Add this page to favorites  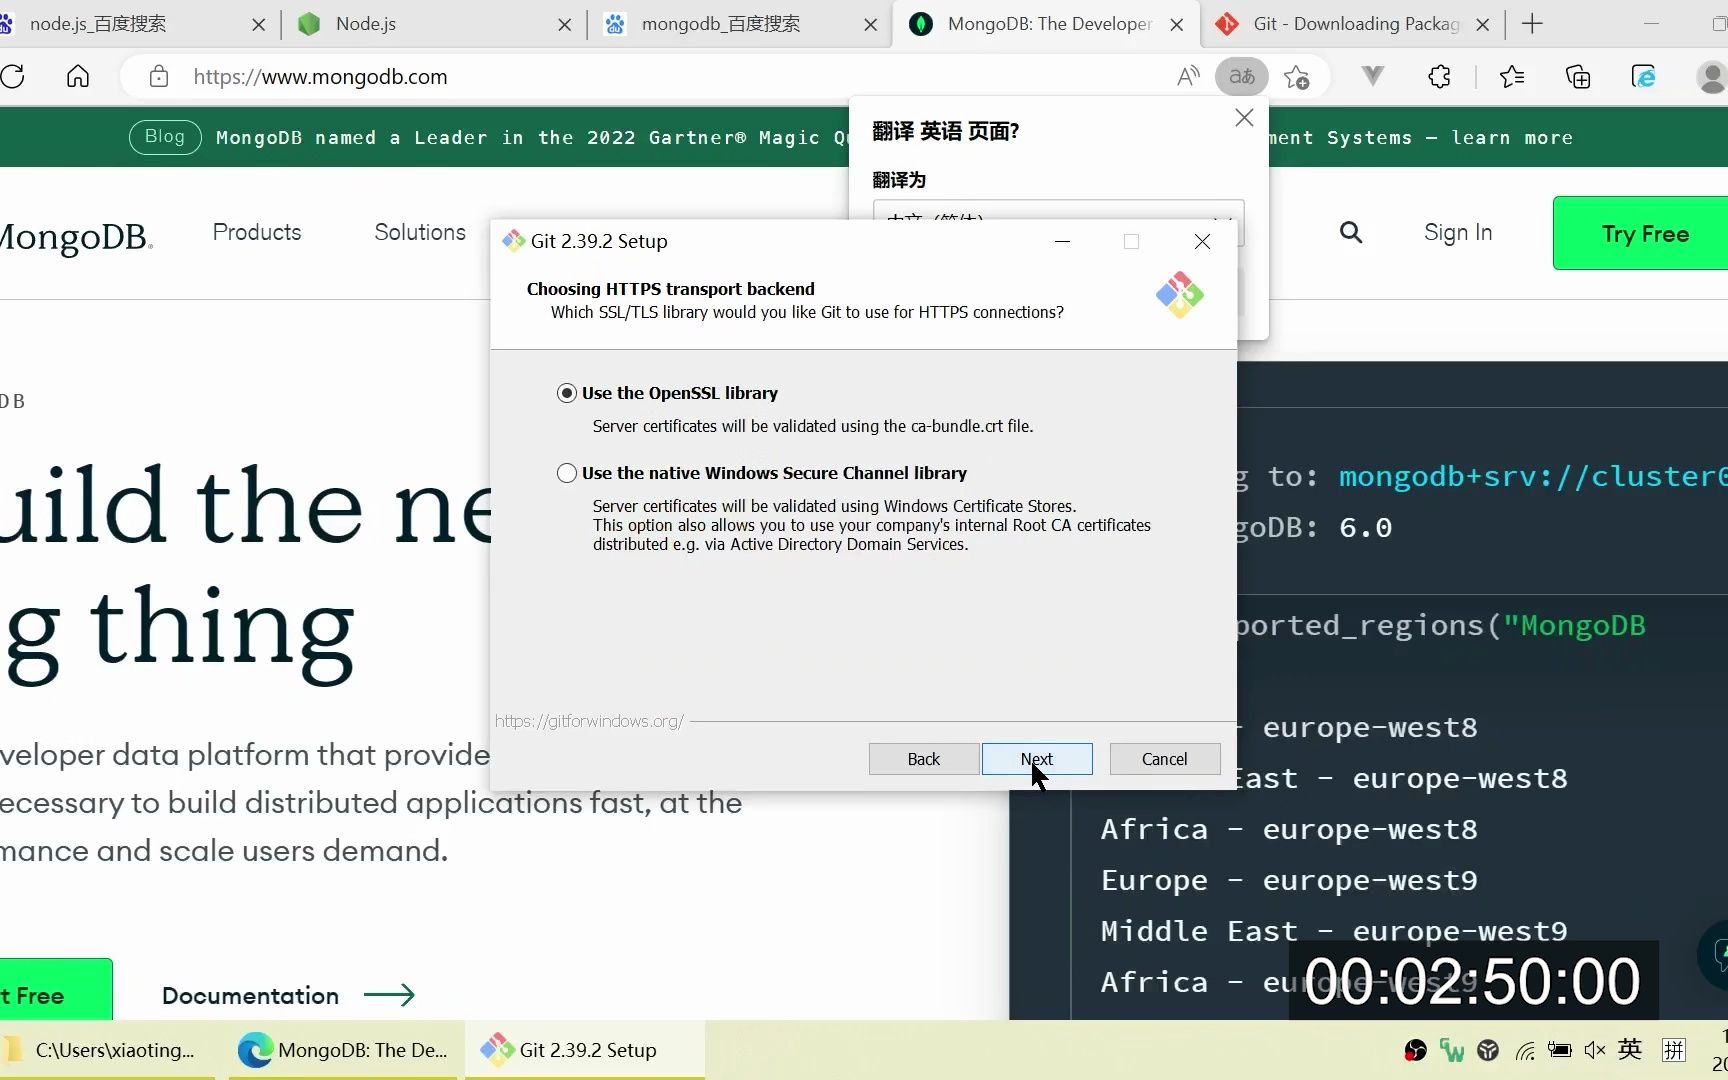[1297, 77]
